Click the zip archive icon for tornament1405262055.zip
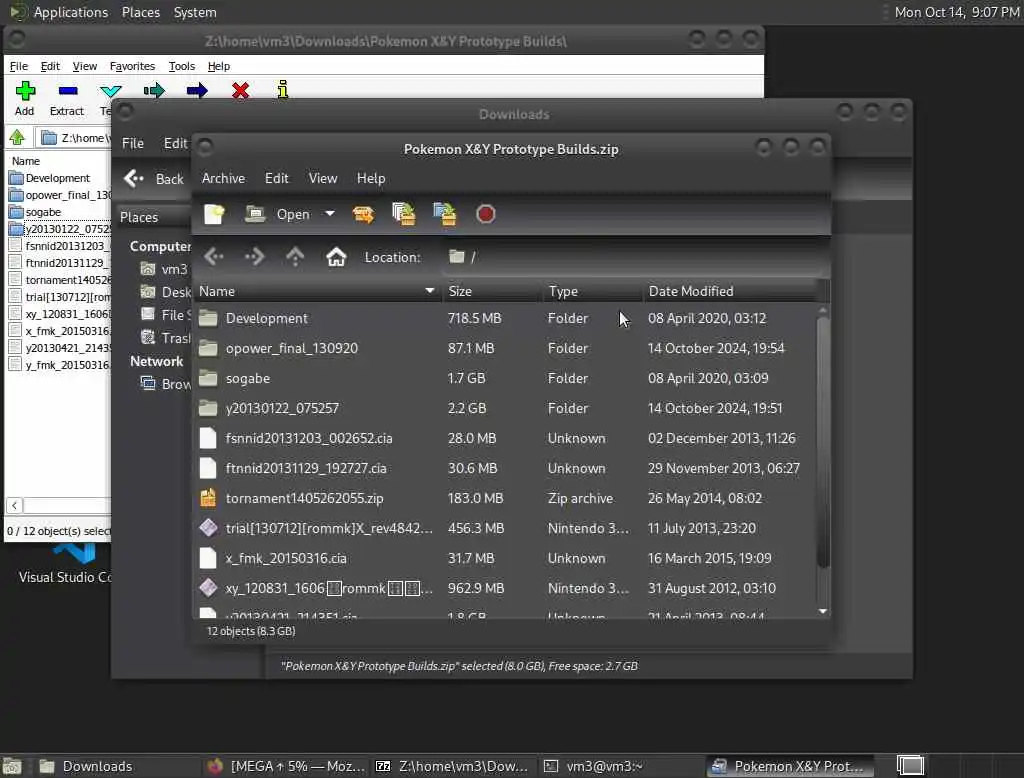This screenshot has height=778, width=1024. pyautogui.click(x=208, y=498)
